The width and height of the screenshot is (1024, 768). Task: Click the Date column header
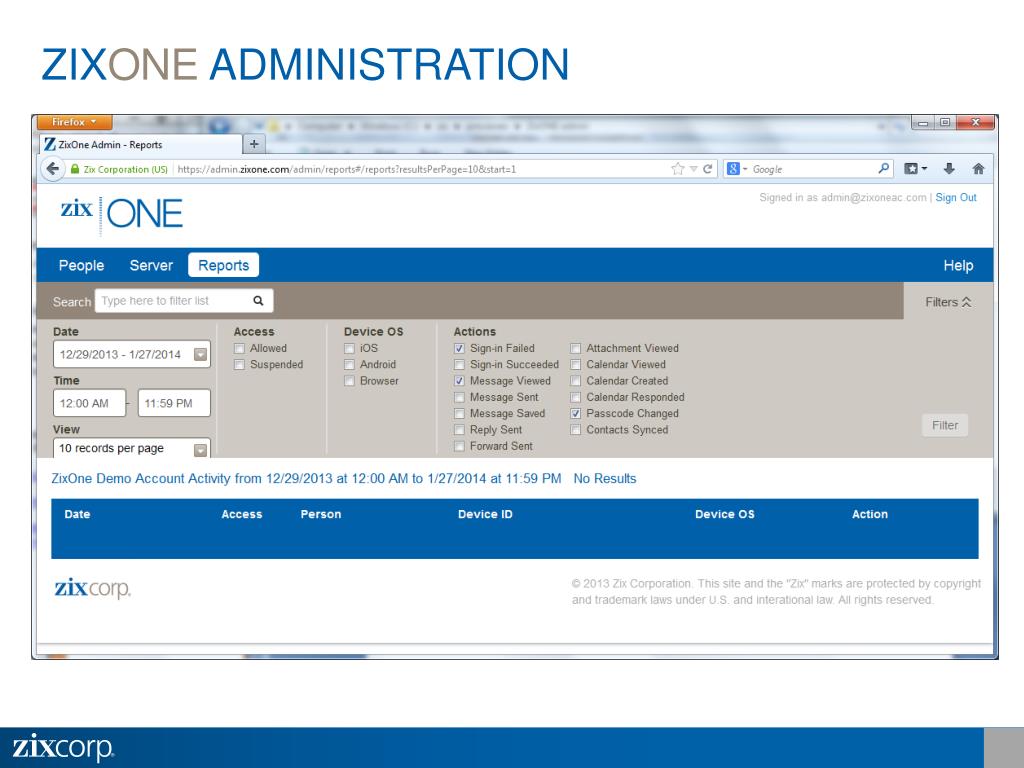tap(77, 514)
